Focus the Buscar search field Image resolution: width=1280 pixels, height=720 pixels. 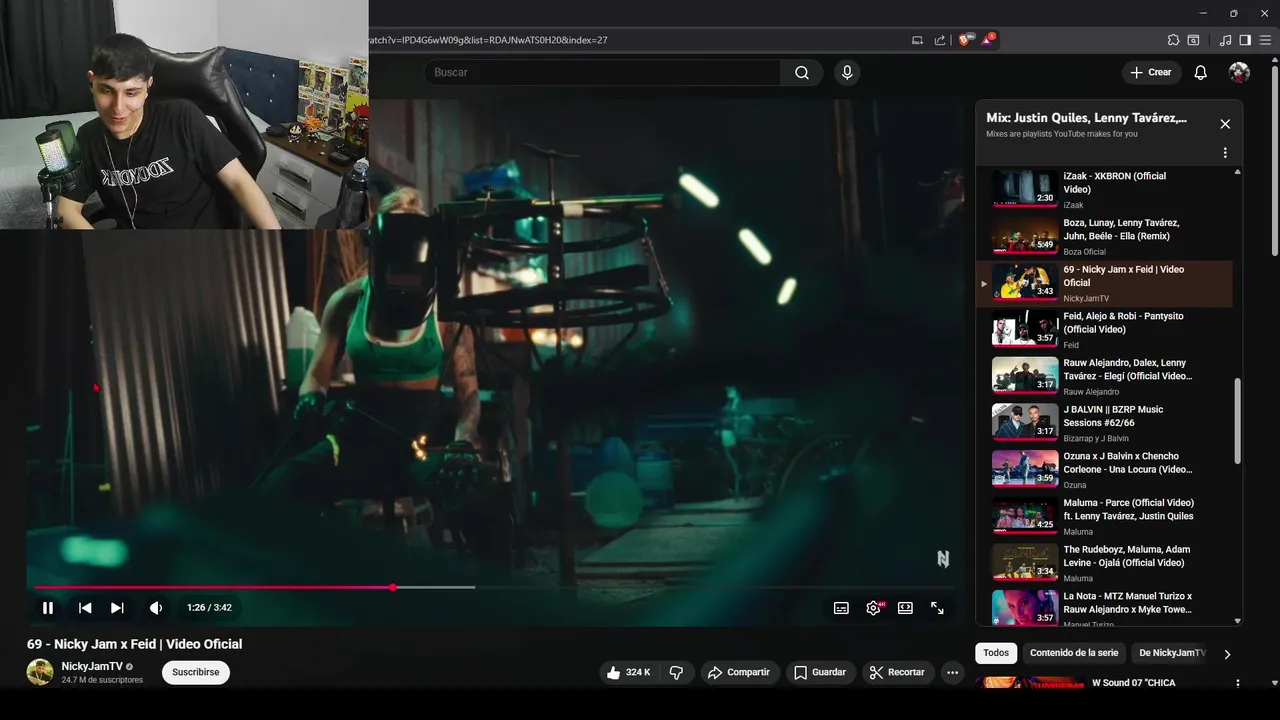602,72
